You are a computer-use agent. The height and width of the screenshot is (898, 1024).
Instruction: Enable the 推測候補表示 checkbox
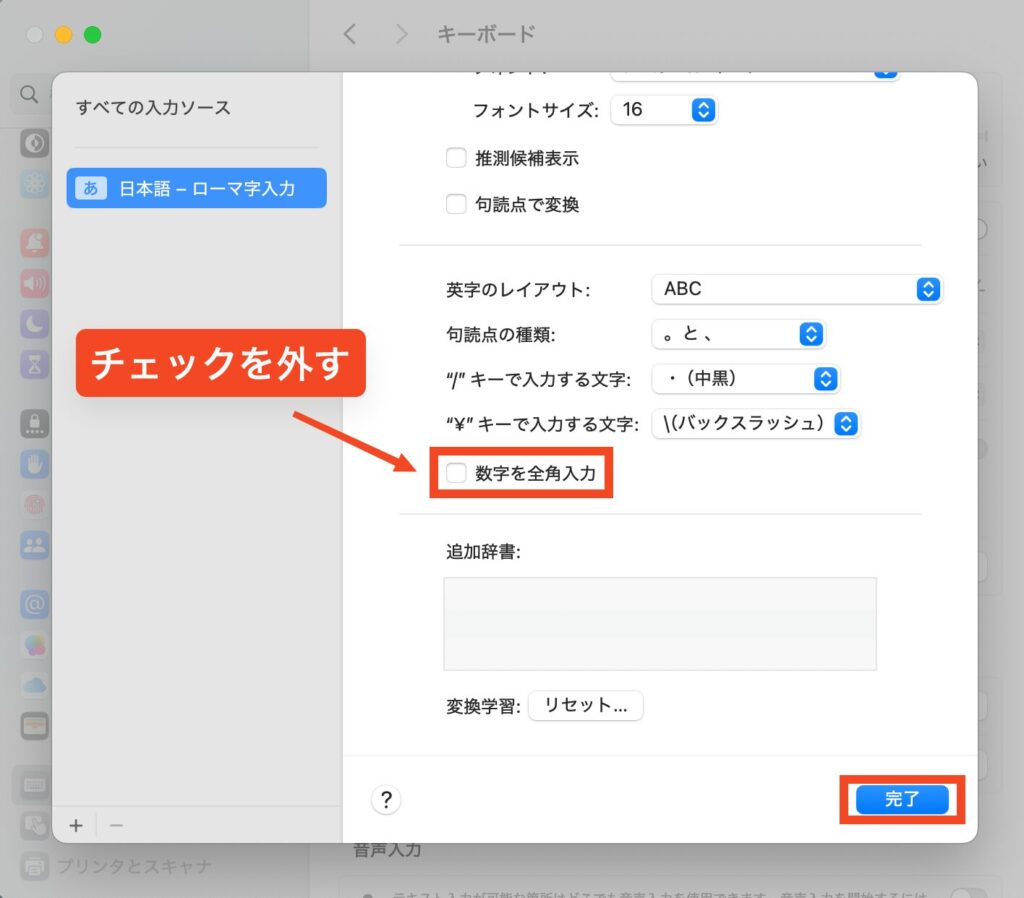pos(456,158)
